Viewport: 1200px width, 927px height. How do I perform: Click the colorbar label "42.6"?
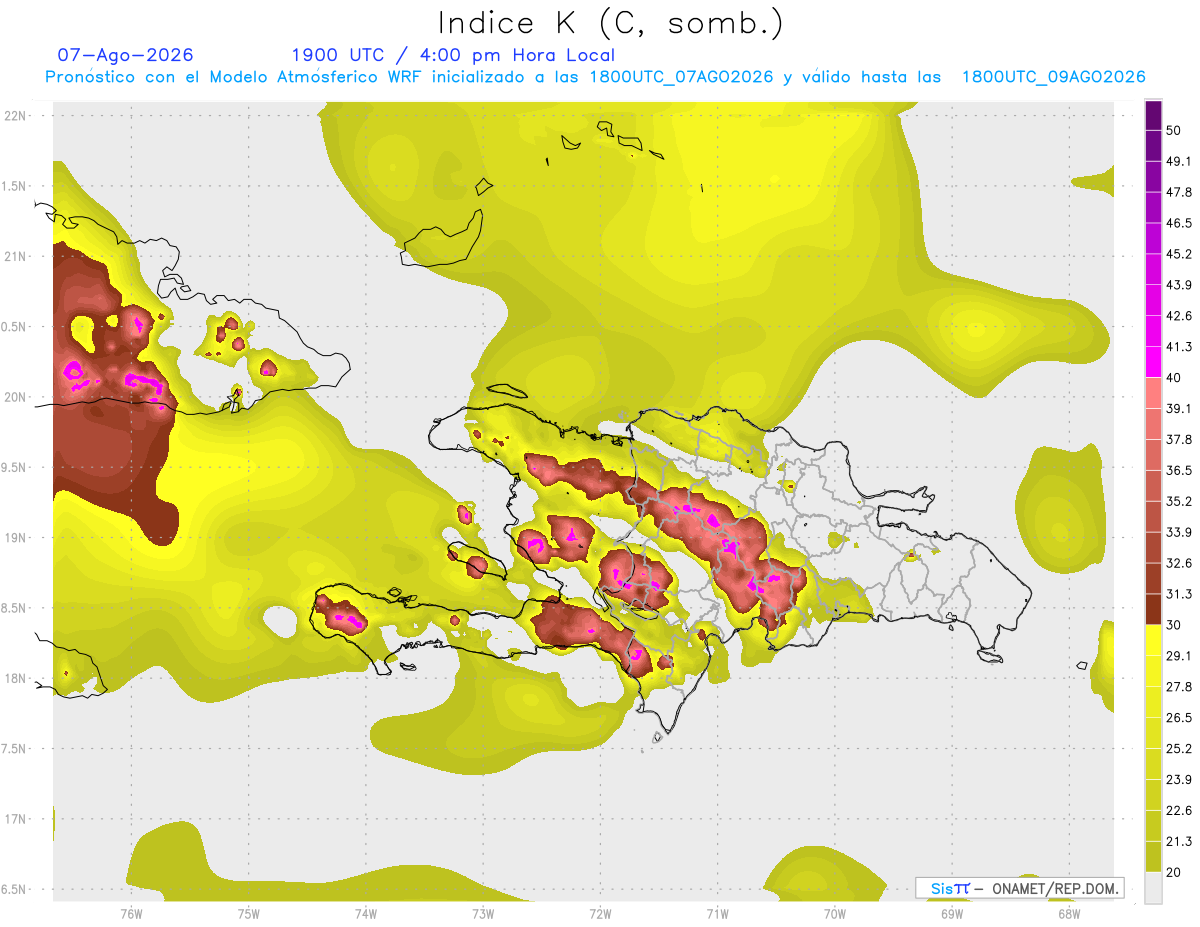pyautogui.click(x=1179, y=316)
